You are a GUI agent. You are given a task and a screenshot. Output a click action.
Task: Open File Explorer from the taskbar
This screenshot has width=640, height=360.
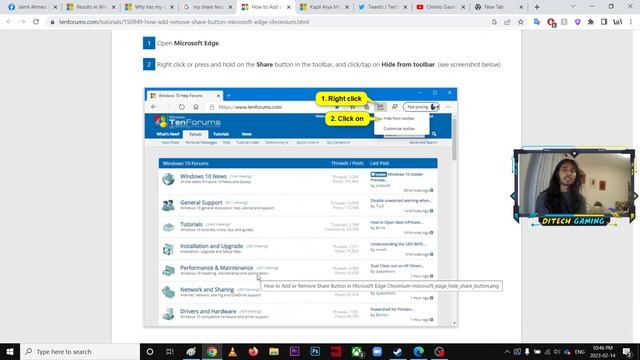coord(273,351)
